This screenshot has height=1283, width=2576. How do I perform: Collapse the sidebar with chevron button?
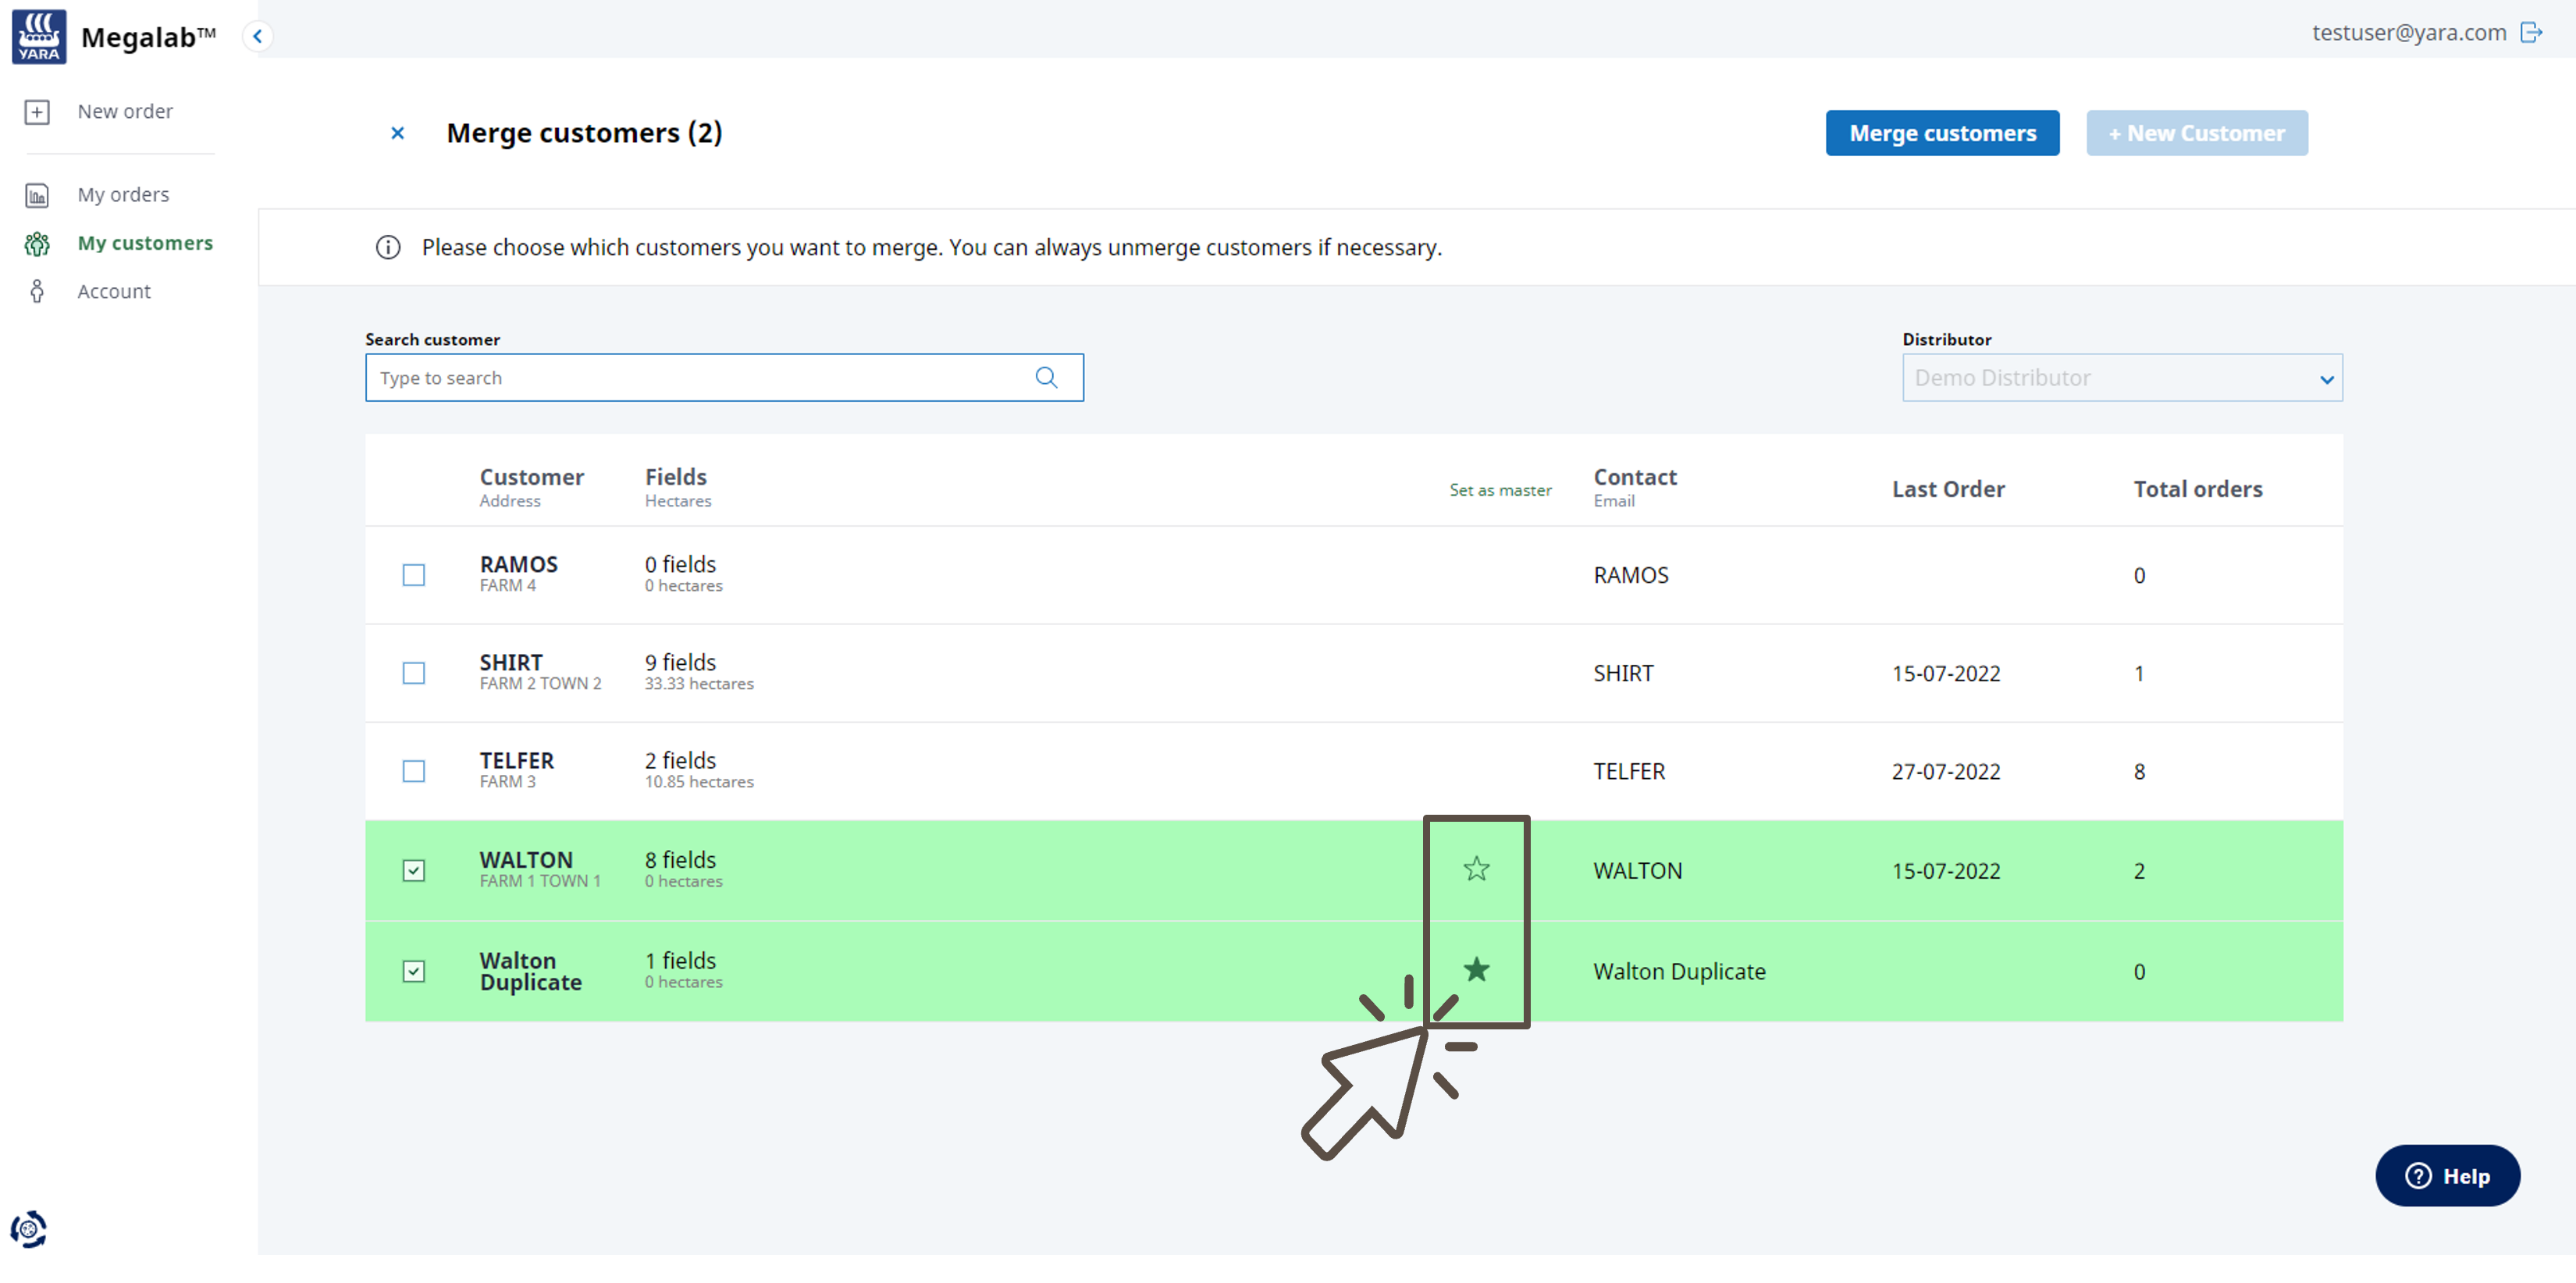click(257, 37)
